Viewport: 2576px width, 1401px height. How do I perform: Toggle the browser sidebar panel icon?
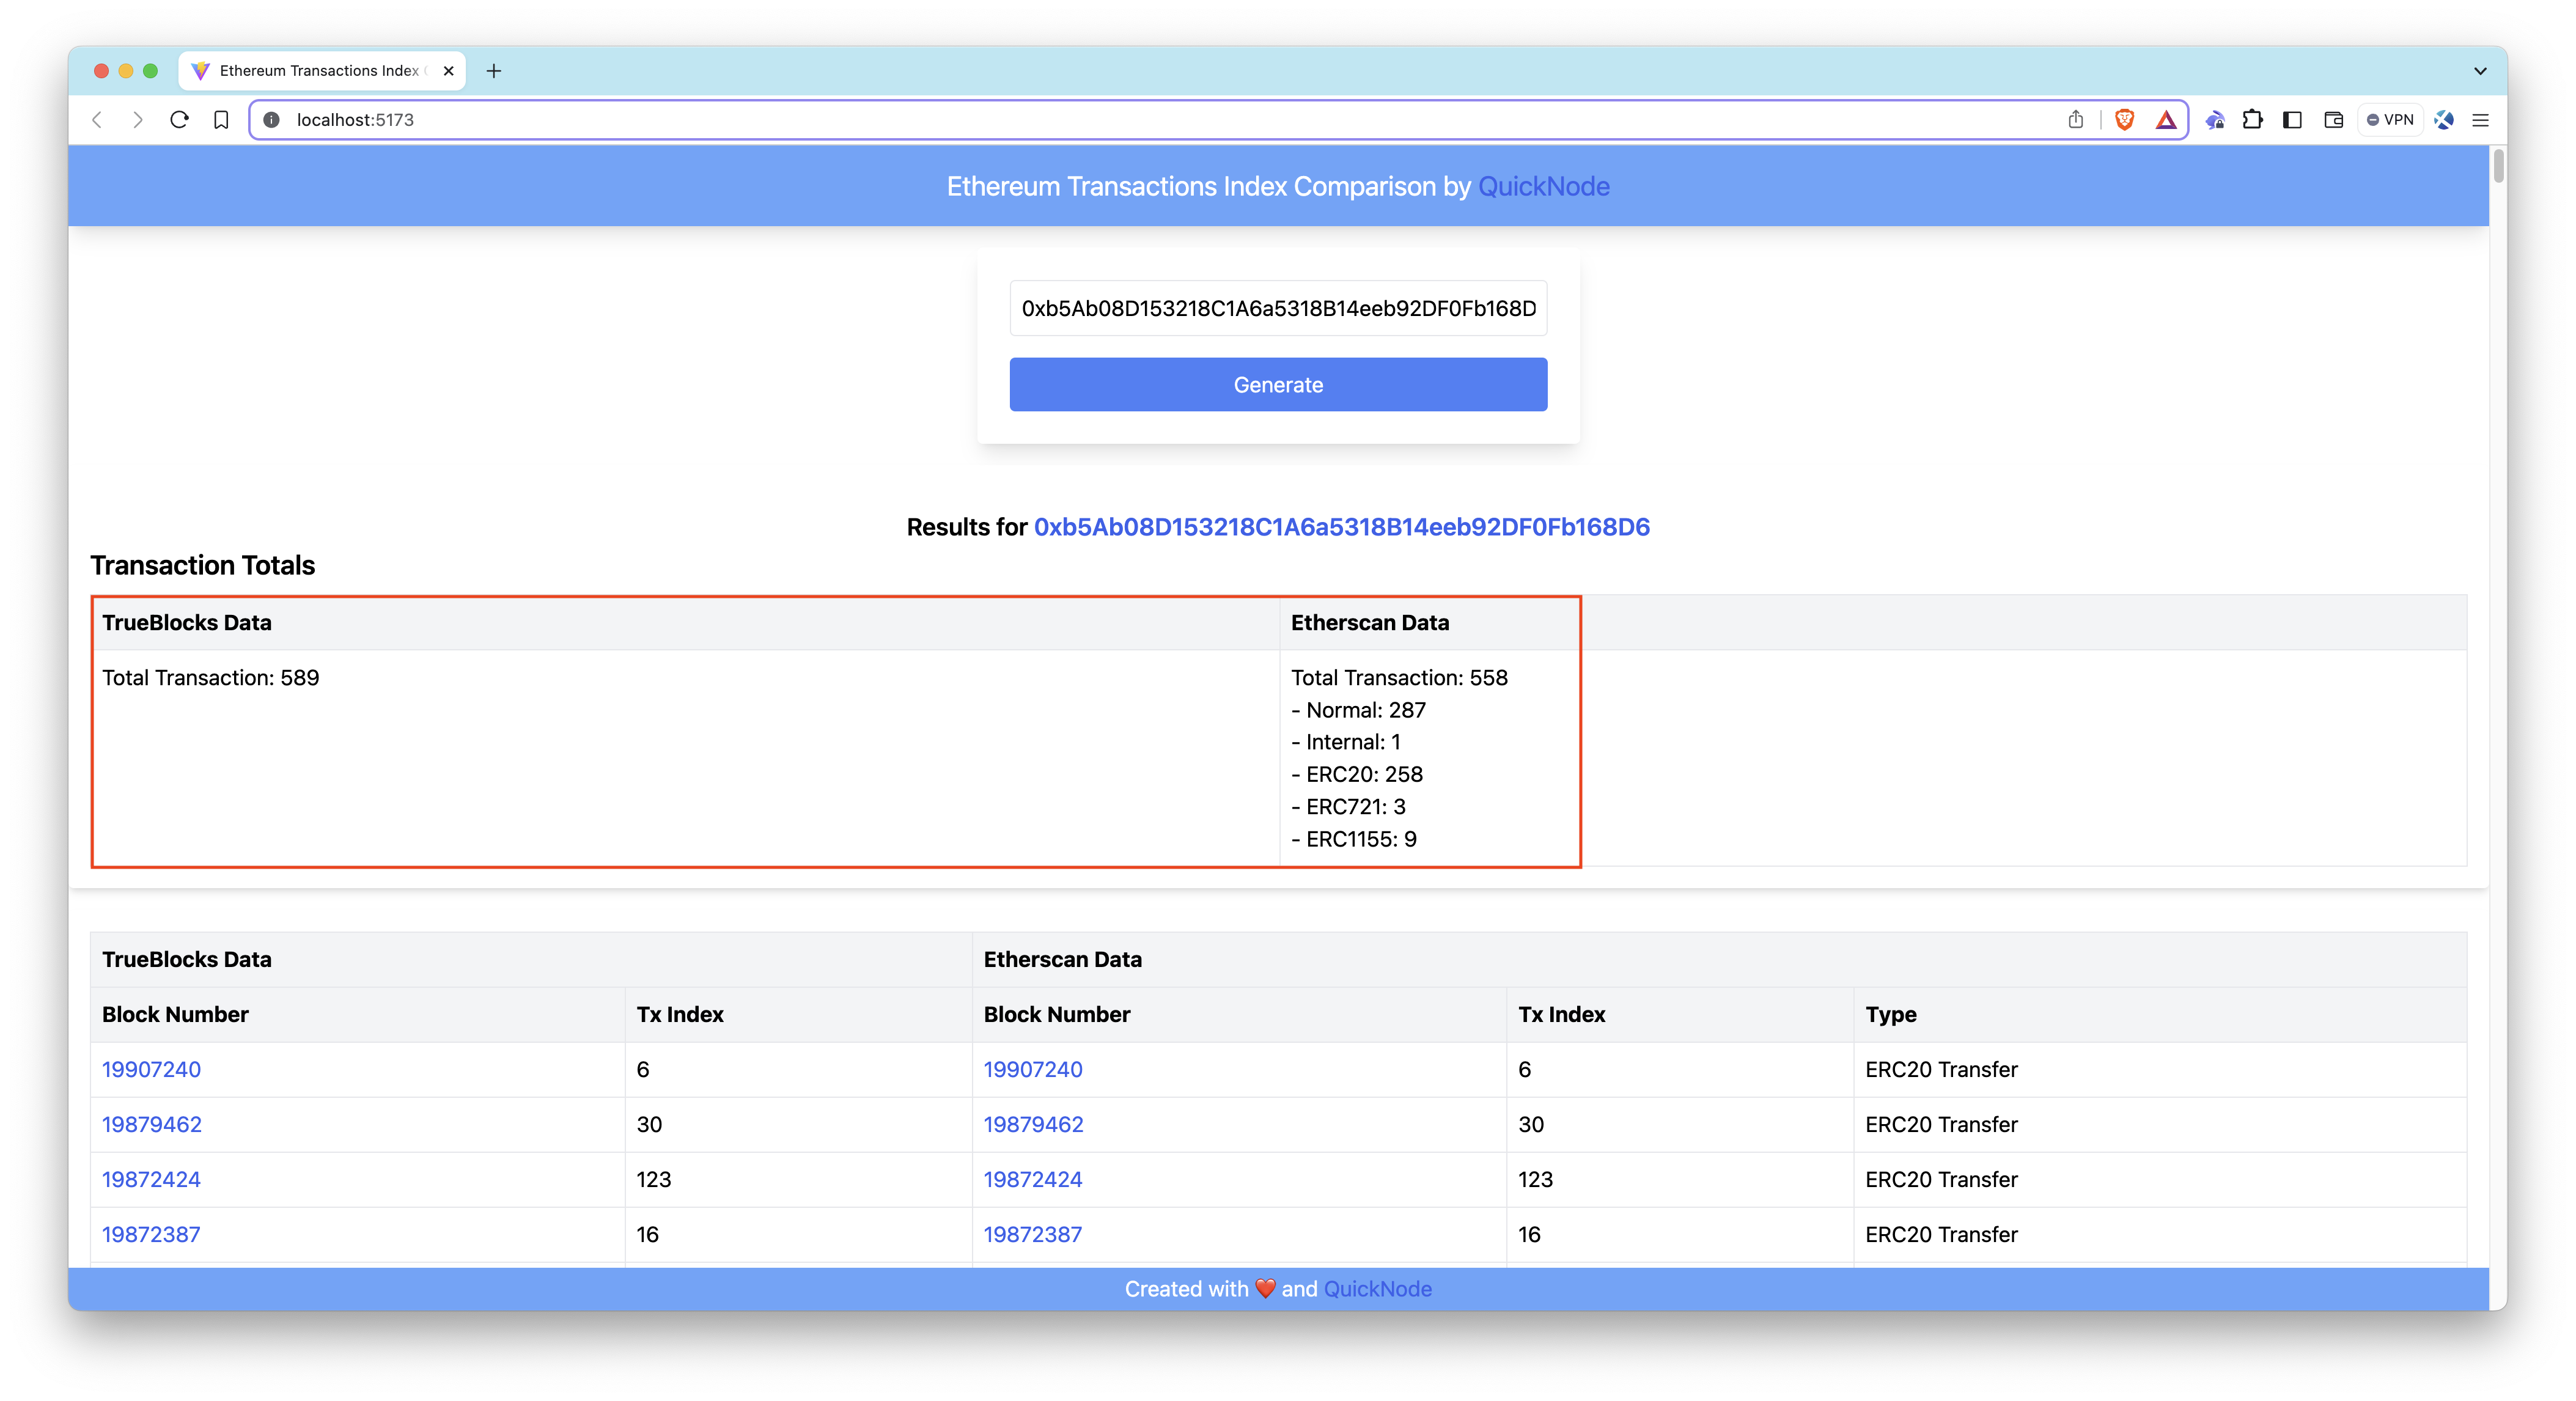(x=2293, y=120)
